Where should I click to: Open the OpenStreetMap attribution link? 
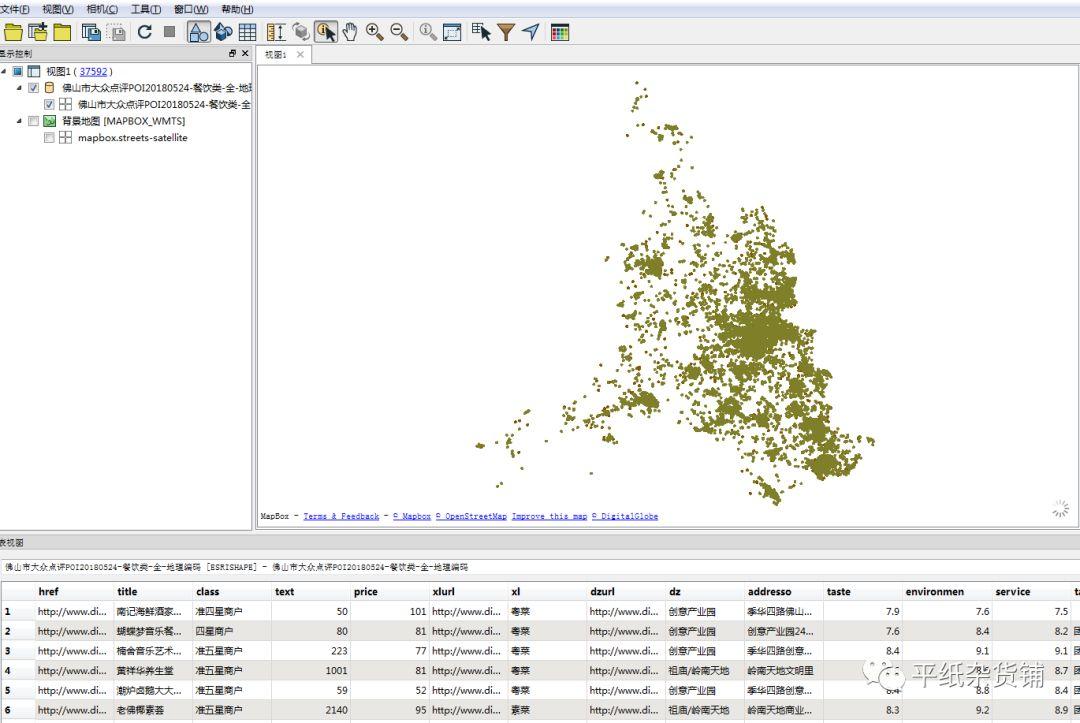tap(471, 517)
